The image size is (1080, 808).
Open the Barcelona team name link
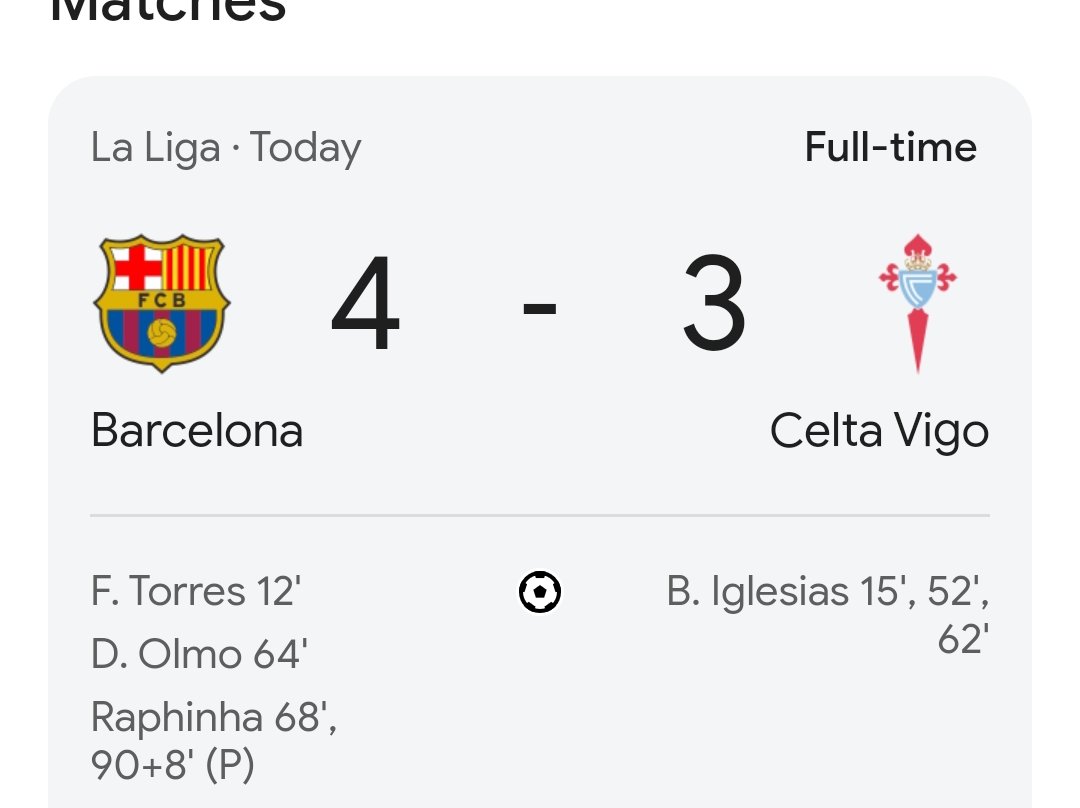point(197,431)
